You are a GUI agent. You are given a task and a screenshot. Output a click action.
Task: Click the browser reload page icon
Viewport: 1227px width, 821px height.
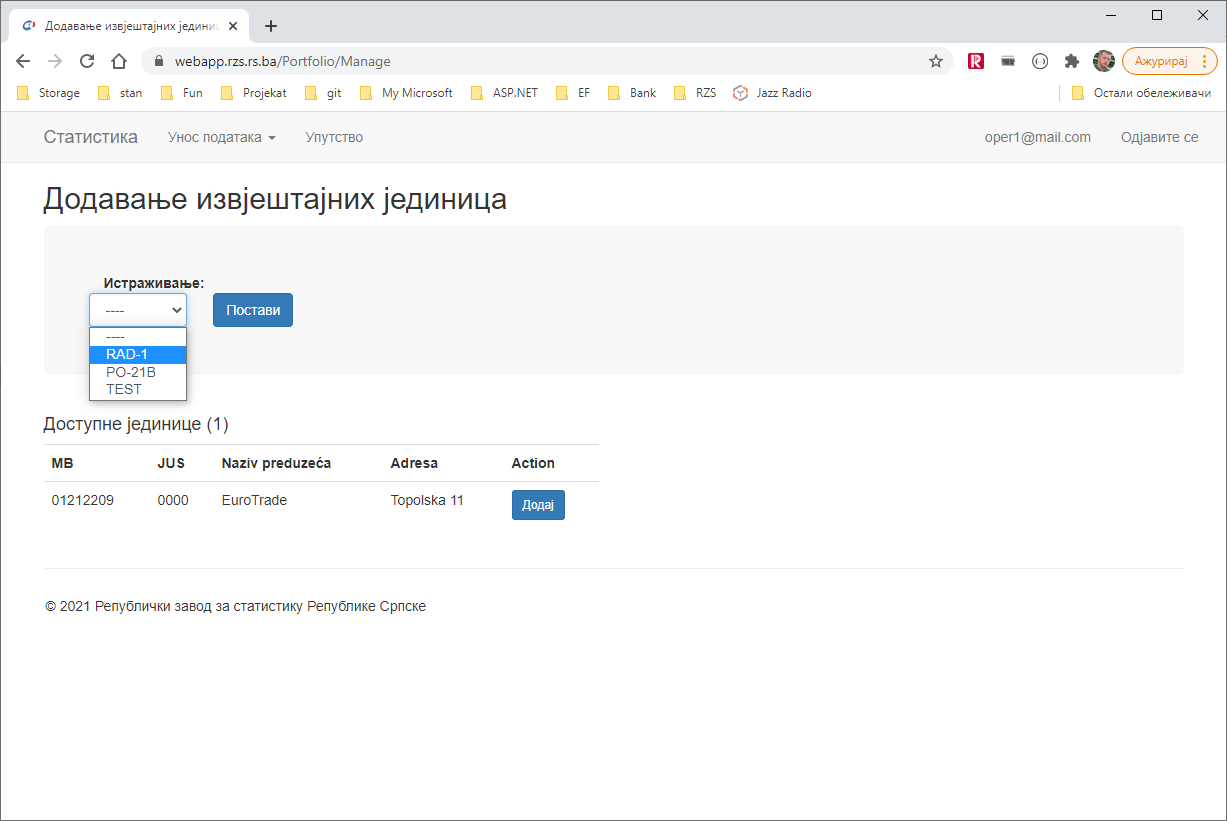[x=87, y=61]
